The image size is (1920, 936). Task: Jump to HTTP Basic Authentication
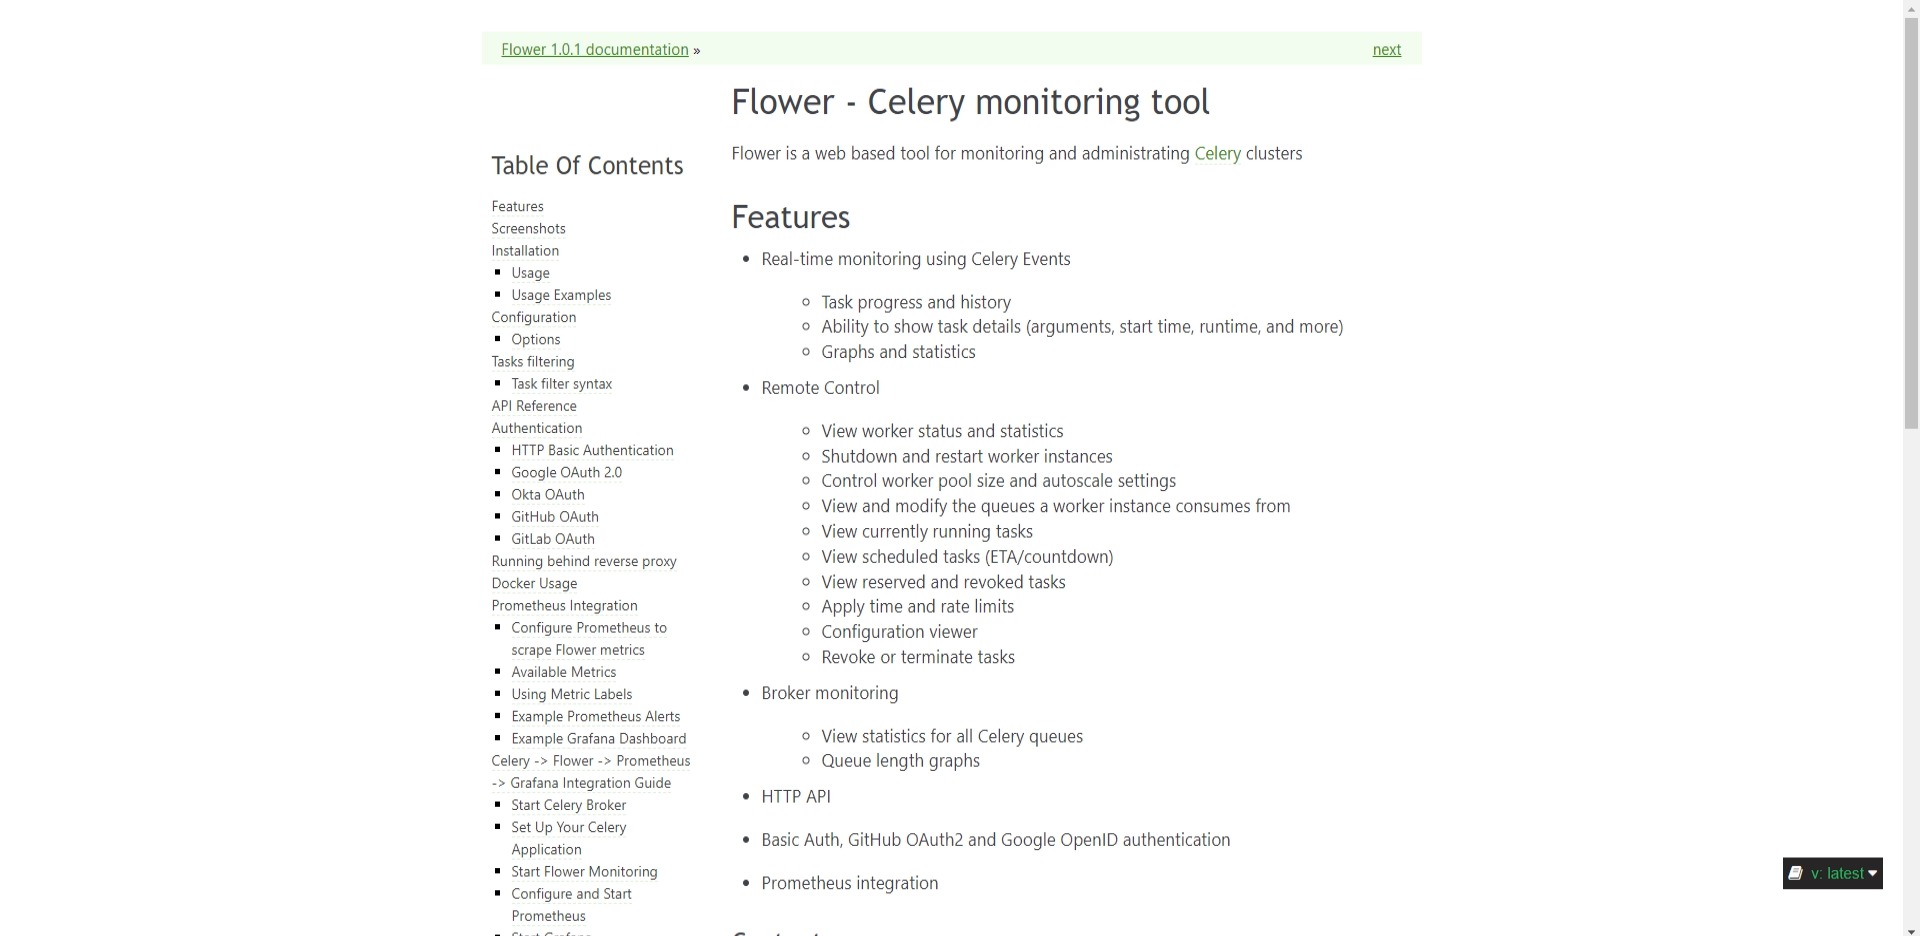click(x=592, y=451)
